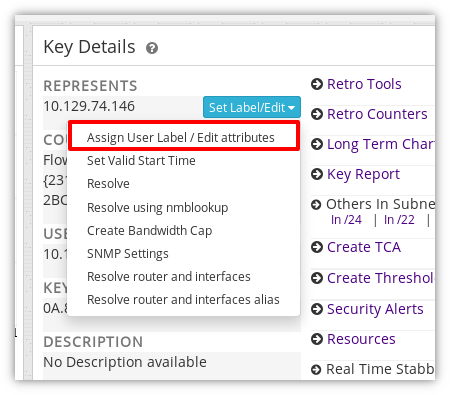The image size is (450, 395).
Task: Open the Retro Counters link
Action: 377,114
